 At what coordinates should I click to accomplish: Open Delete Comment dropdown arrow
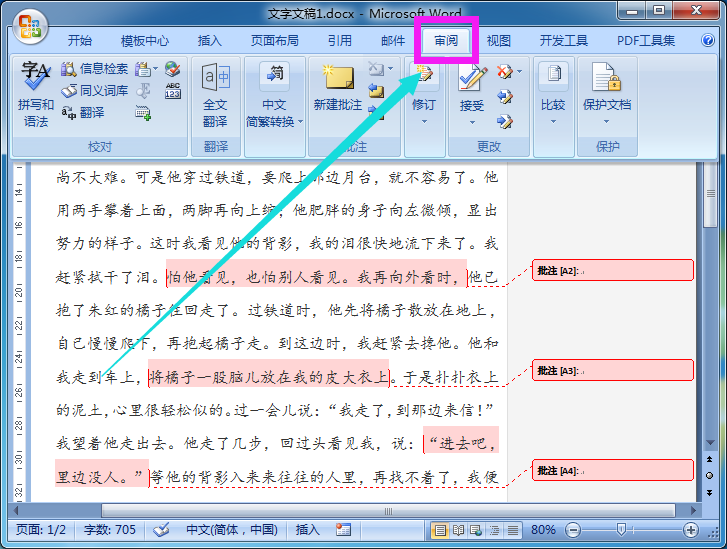click(x=390, y=69)
